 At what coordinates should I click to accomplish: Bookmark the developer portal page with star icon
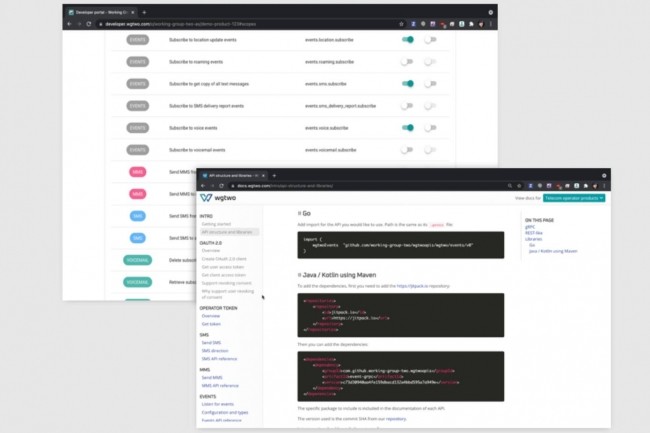(401, 22)
